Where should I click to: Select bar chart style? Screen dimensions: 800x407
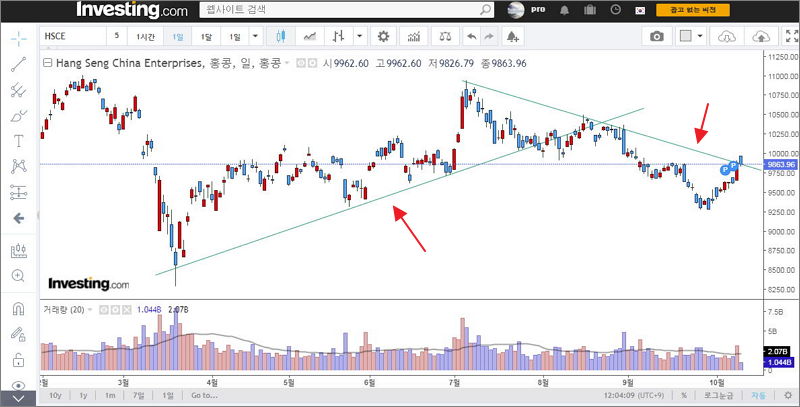click(338, 36)
